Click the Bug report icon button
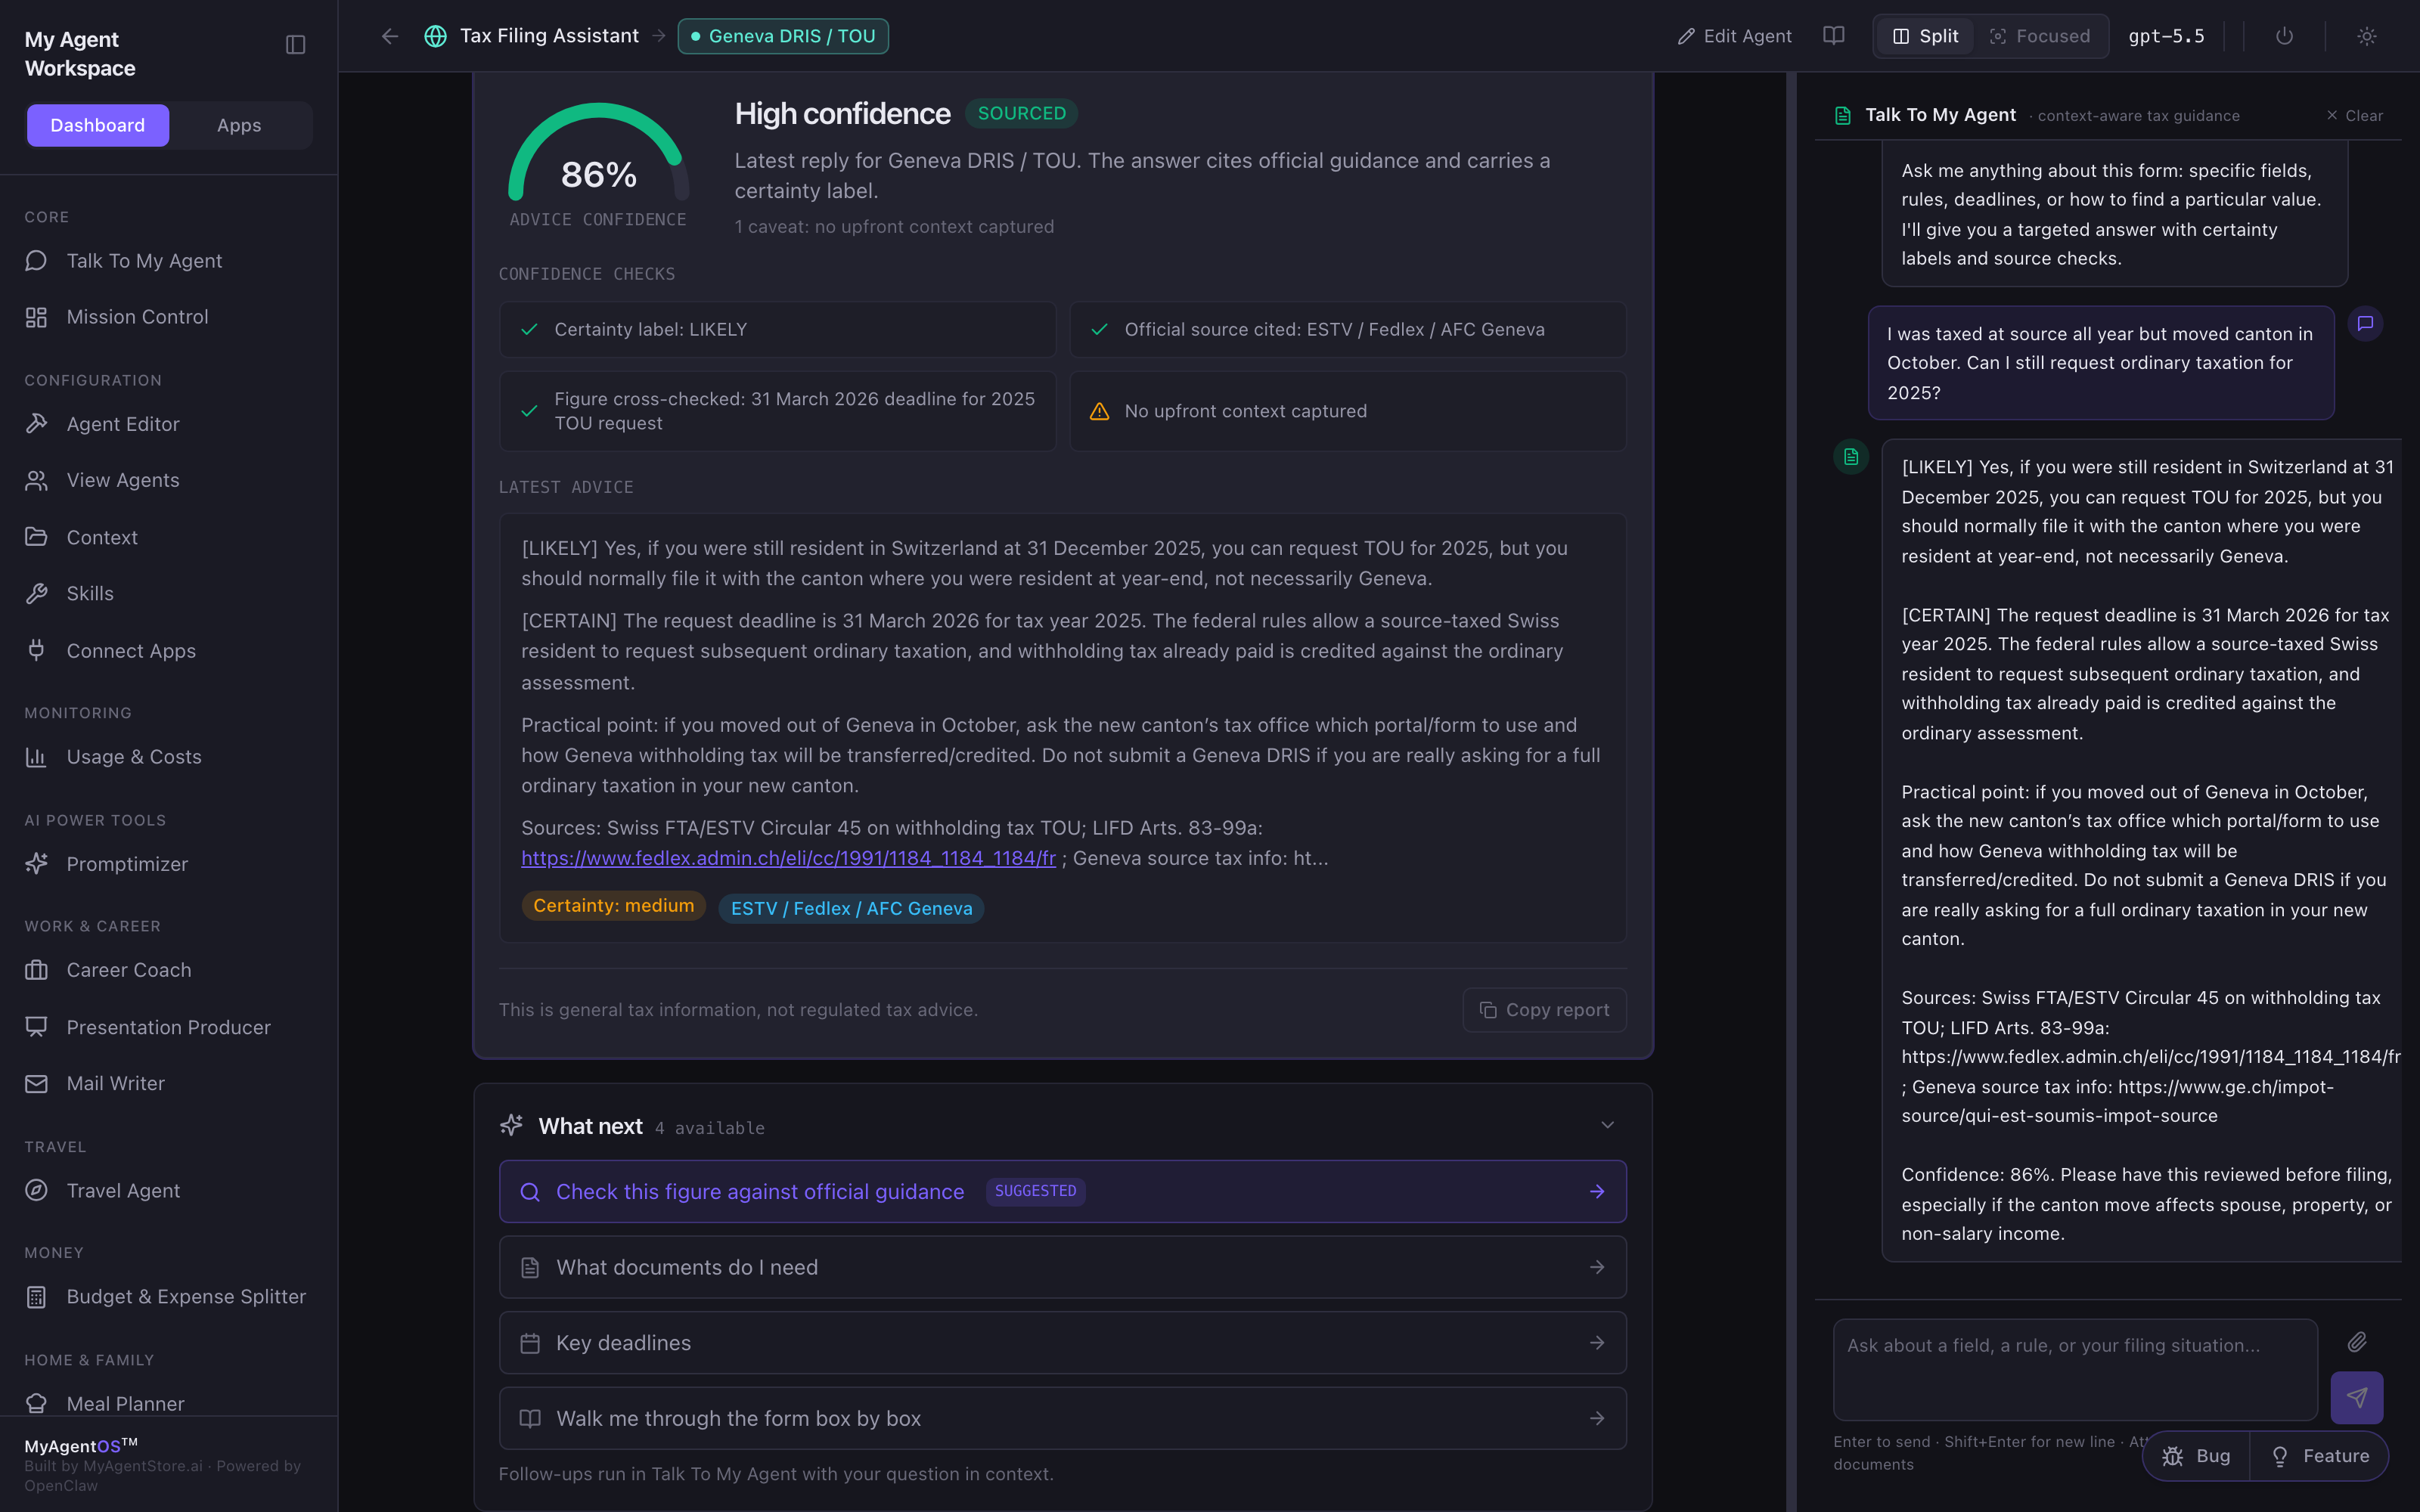The height and width of the screenshot is (1512, 2420). tap(2196, 1456)
